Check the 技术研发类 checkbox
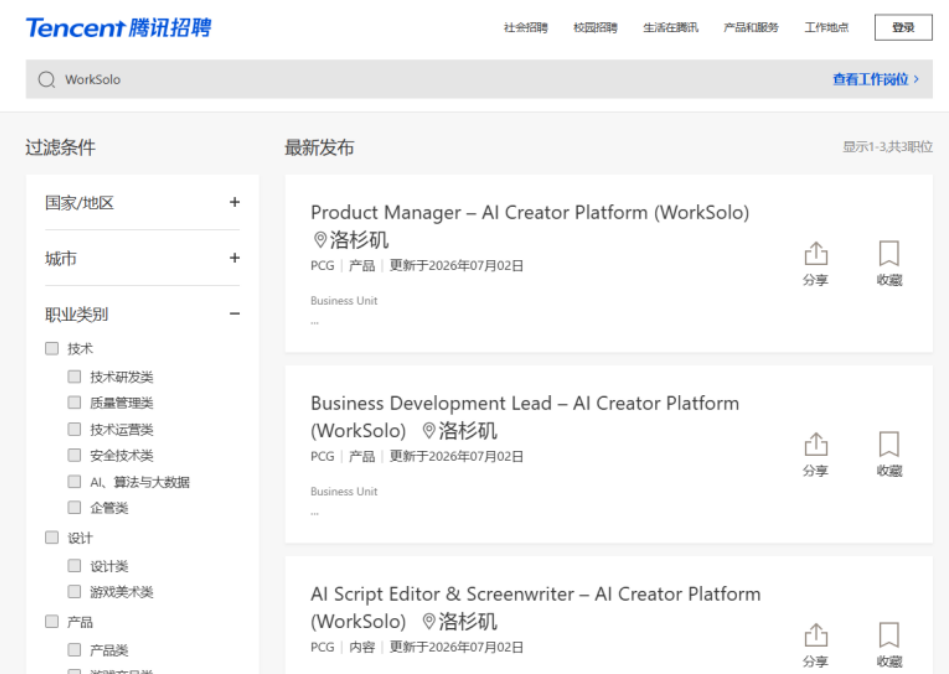Viewport: 949px width, 674px height. pos(74,377)
